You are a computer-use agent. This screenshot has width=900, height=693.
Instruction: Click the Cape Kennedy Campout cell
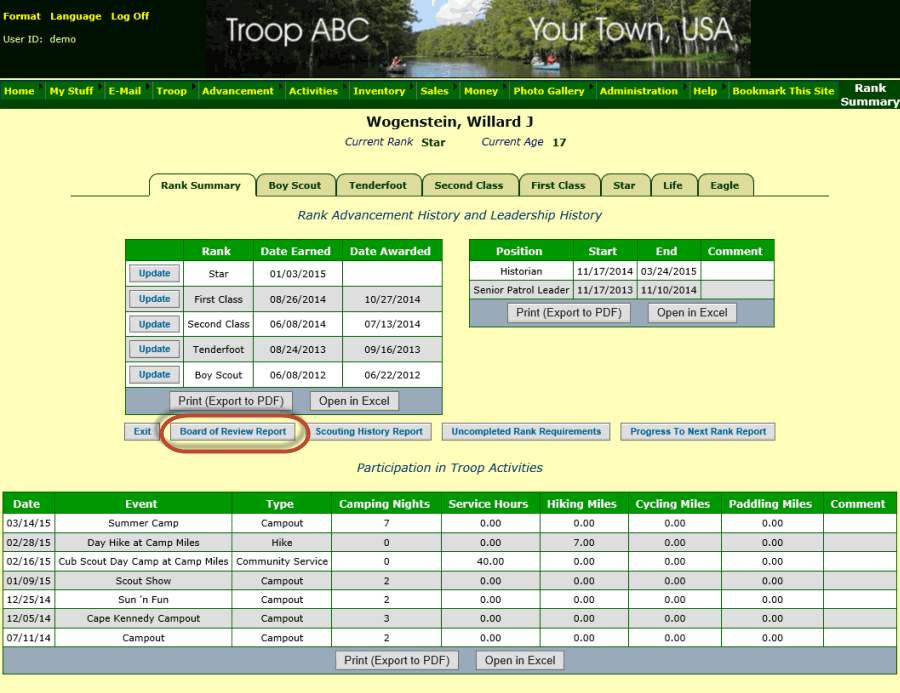coord(143,618)
